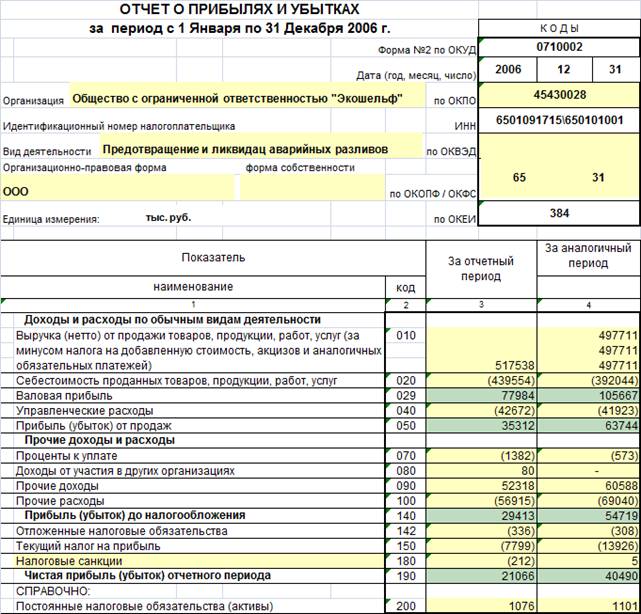Click the 'Прочие доходы и расходы' section heading
Image resolution: width=641 pixels, height=614 pixels.
[100, 440]
